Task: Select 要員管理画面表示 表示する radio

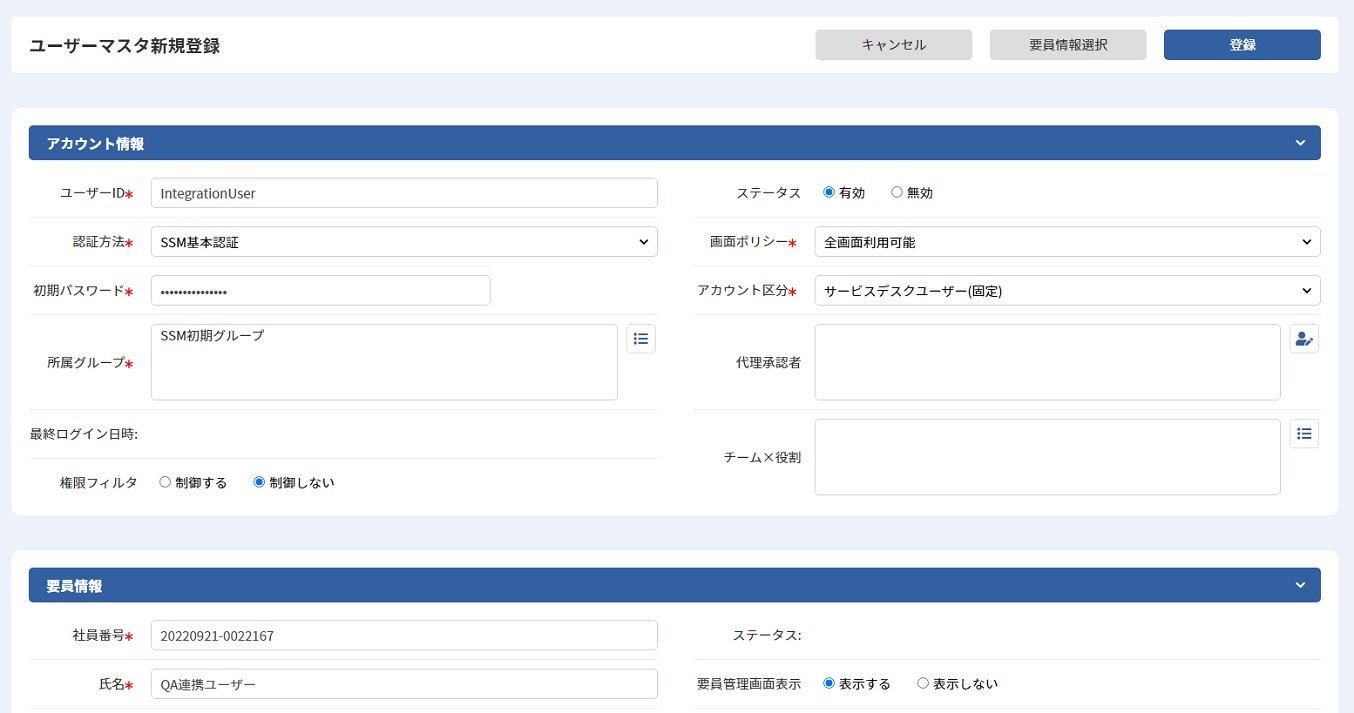Action: click(x=829, y=684)
